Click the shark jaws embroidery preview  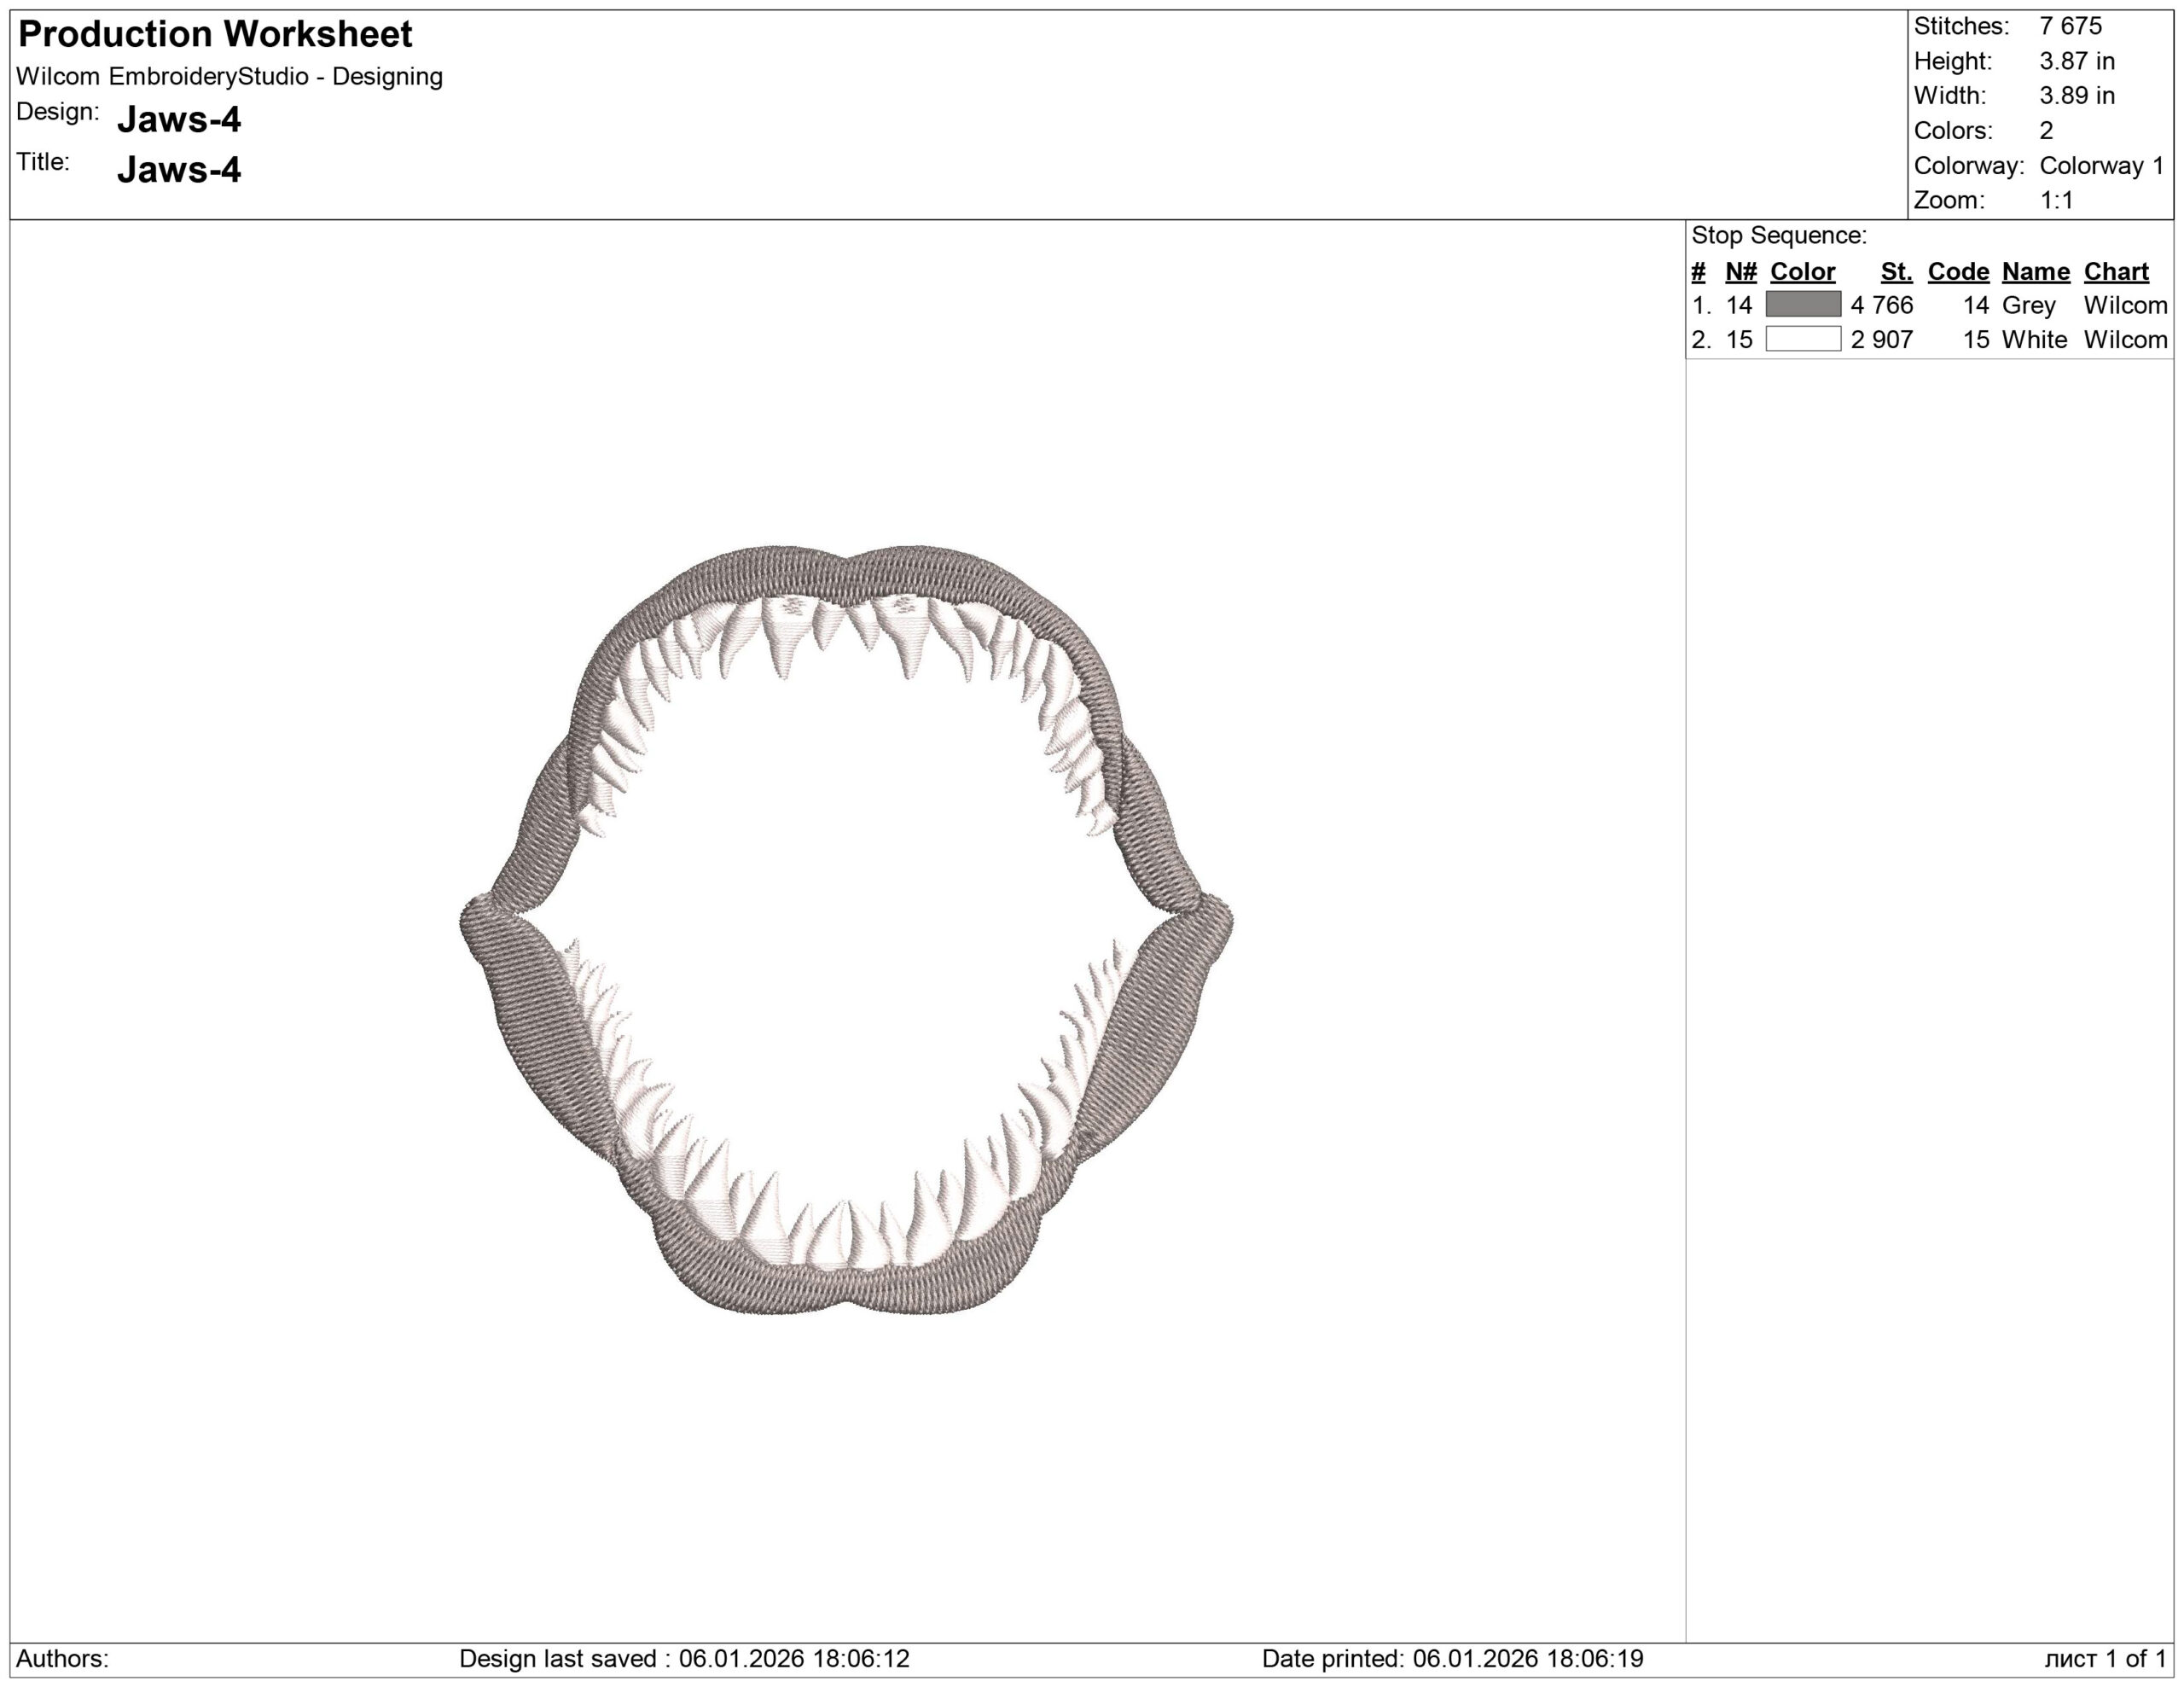coord(846,930)
